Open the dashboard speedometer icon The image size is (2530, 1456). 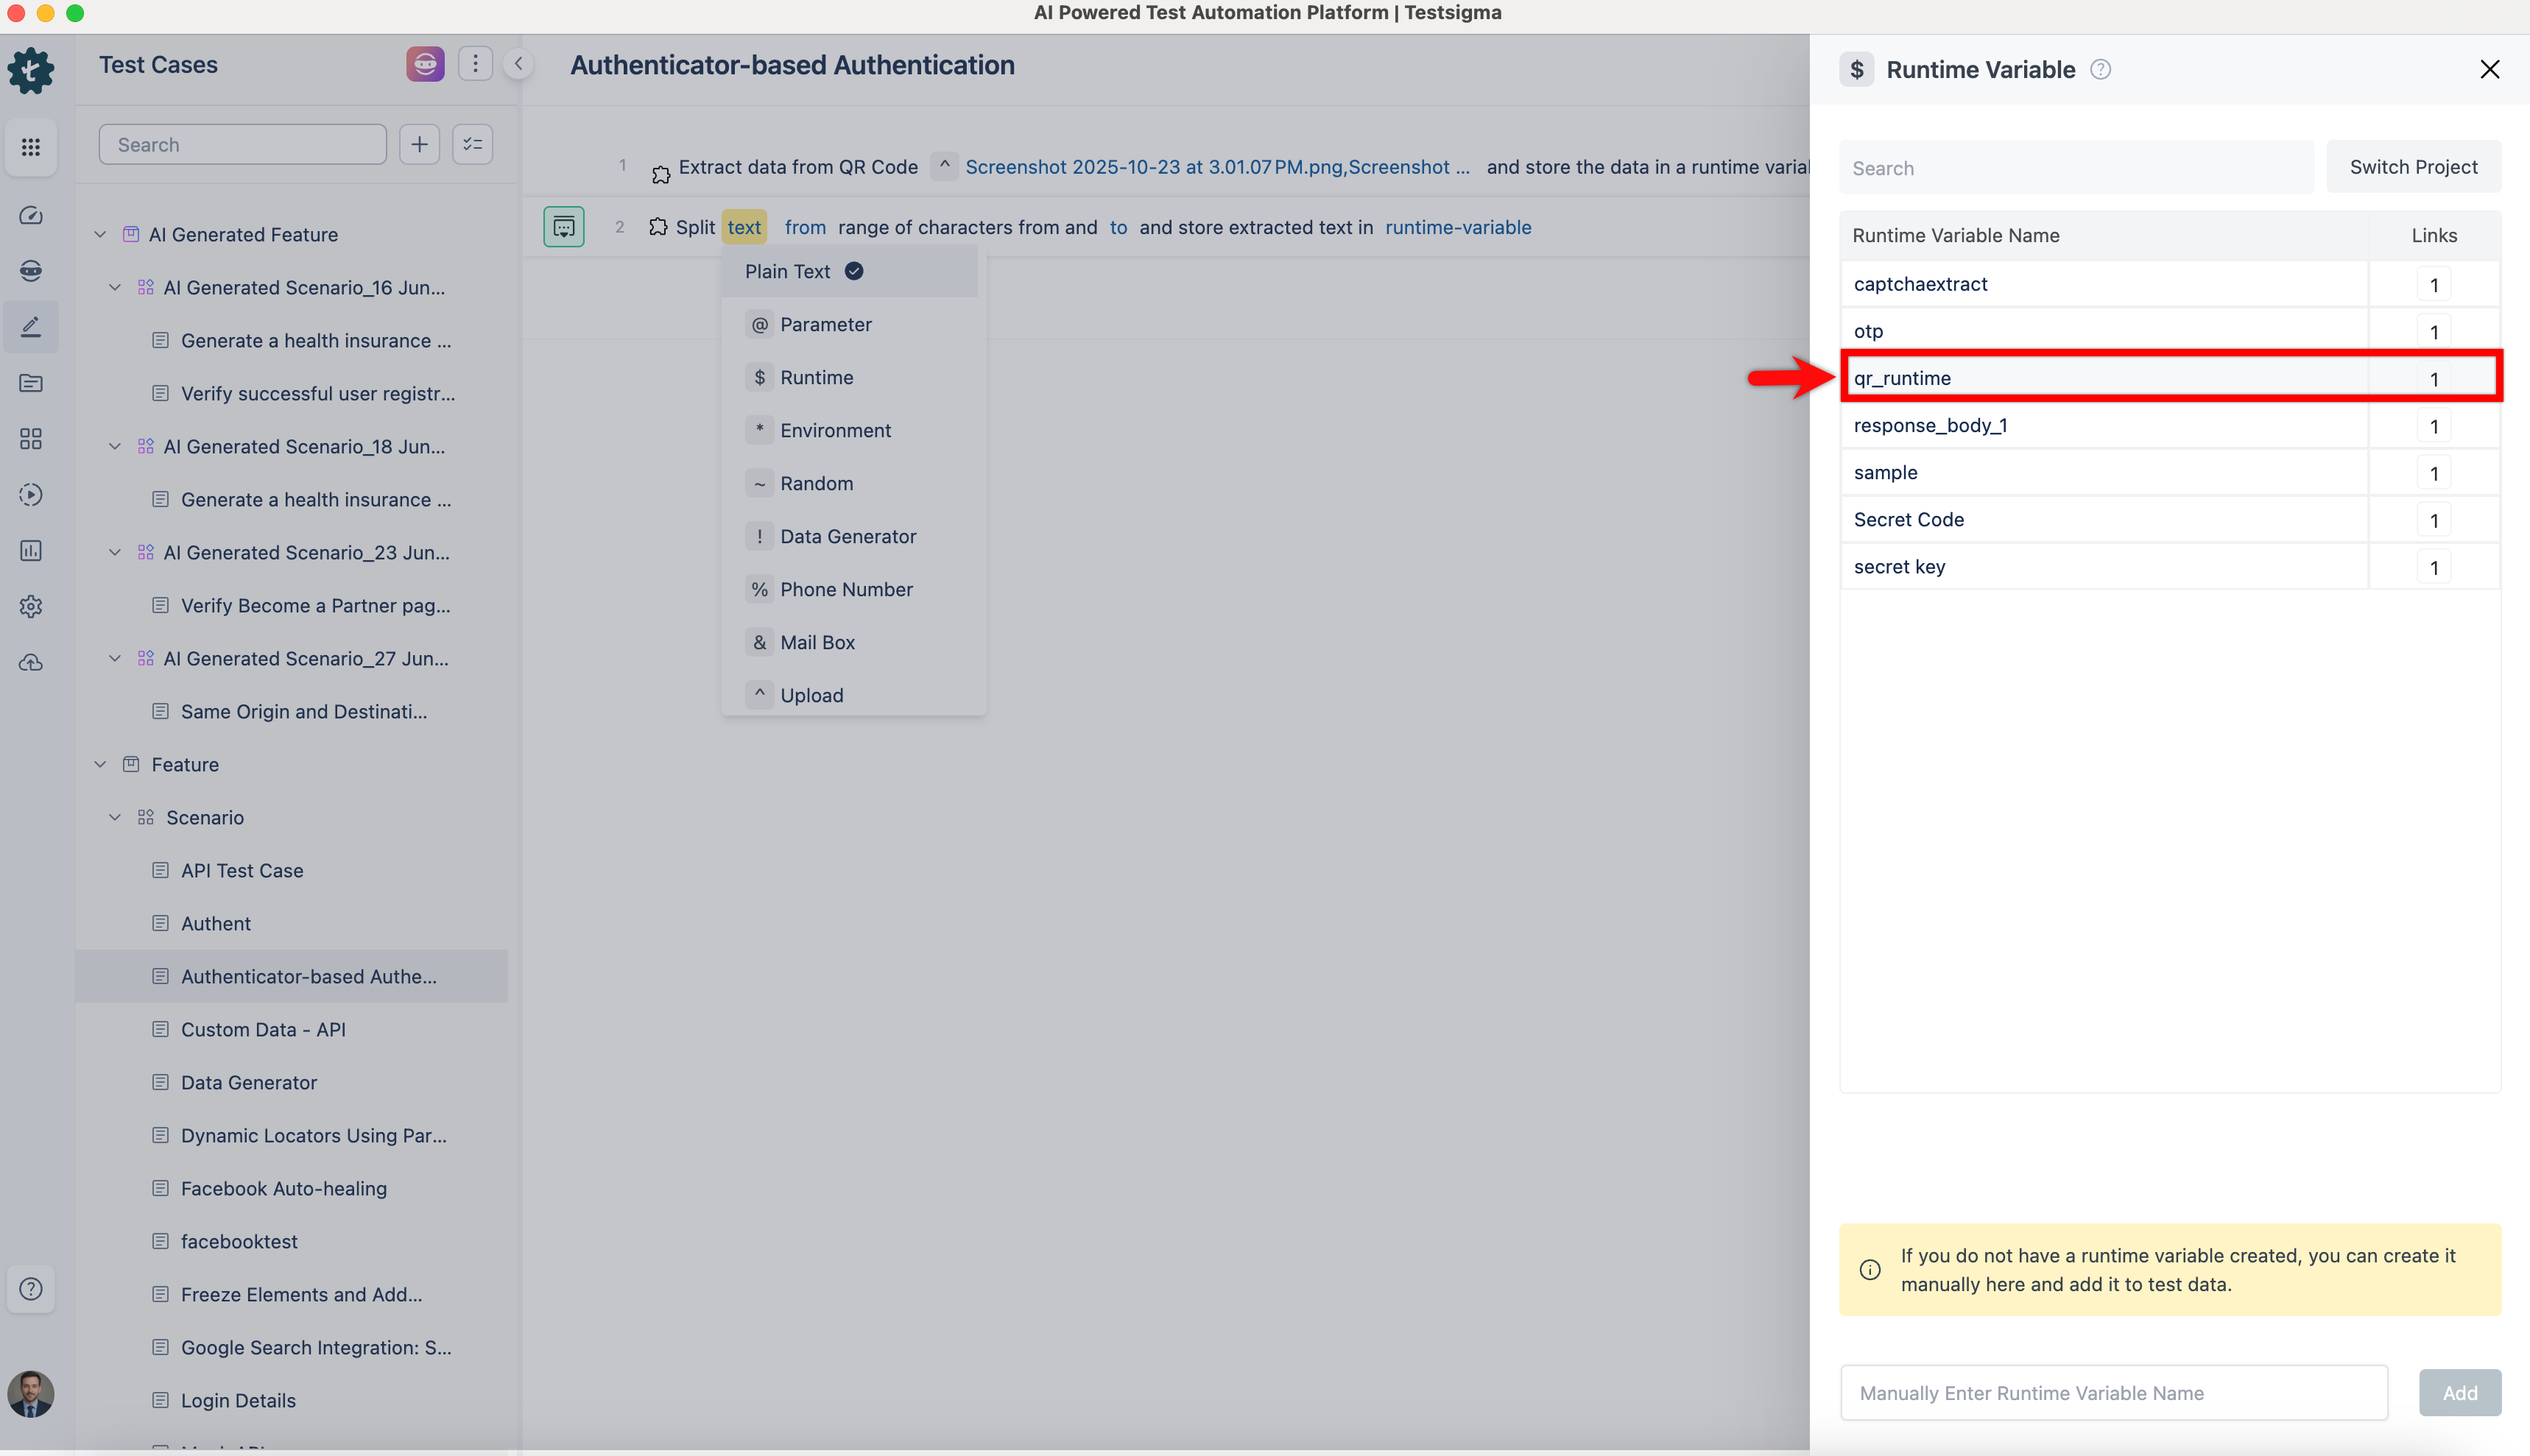(x=31, y=215)
